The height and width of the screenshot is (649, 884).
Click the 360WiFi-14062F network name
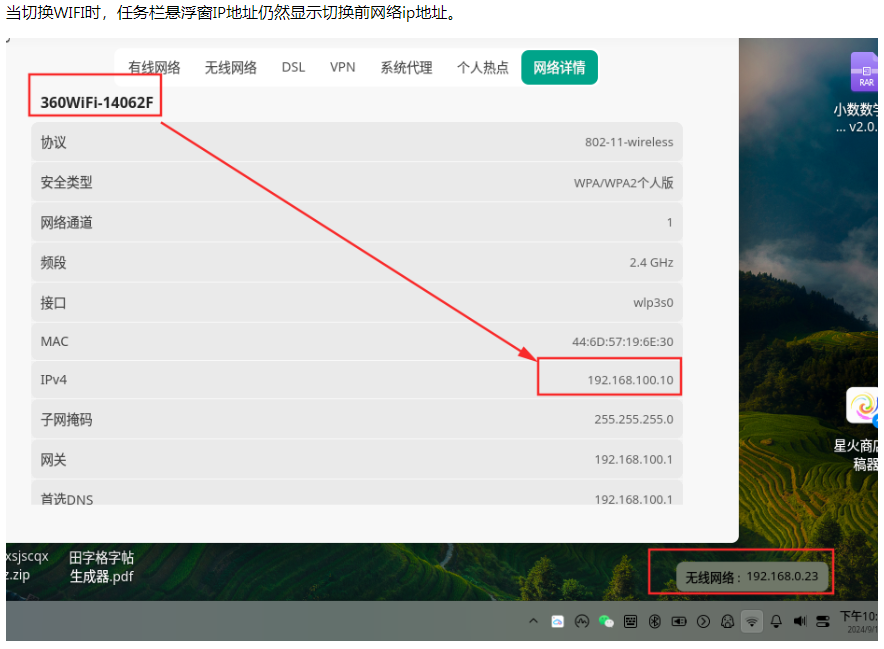pos(96,103)
